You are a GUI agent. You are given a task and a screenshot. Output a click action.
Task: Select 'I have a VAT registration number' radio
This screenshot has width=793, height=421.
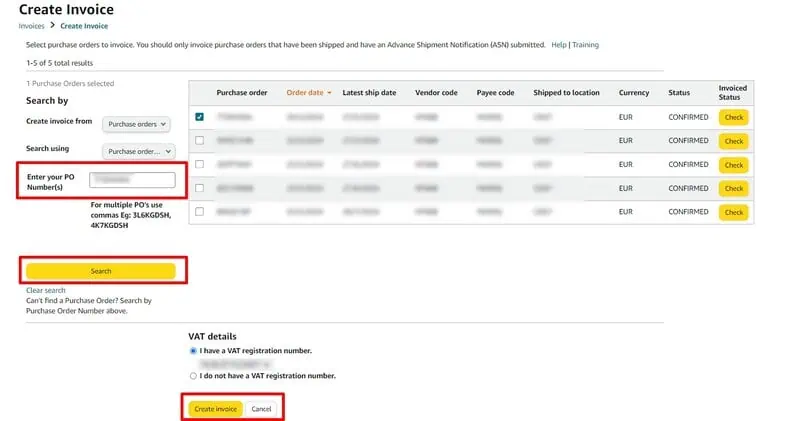(x=193, y=351)
